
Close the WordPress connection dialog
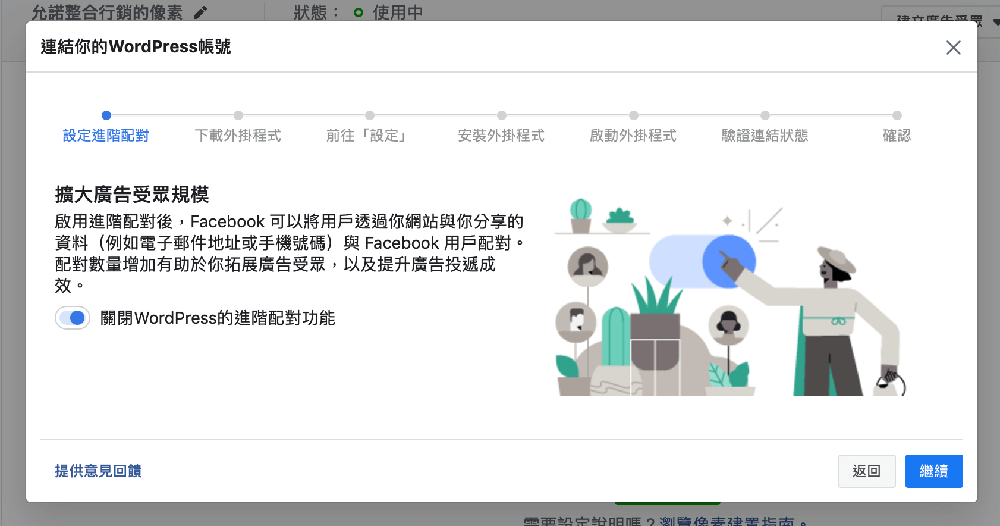[953, 48]
